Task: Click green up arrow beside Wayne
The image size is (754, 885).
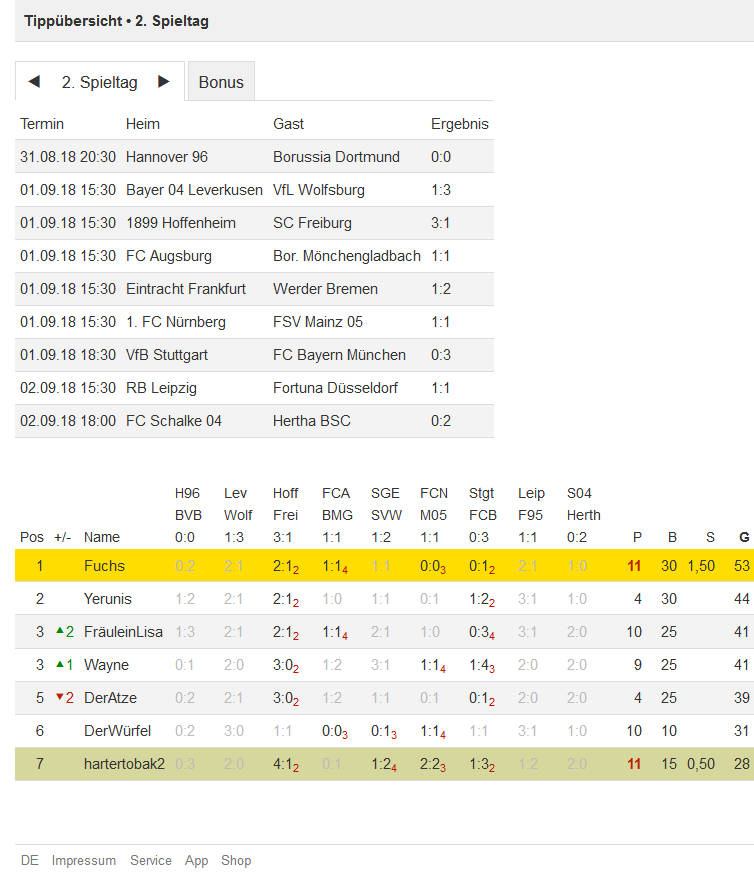Action: [x=60, y=664]
